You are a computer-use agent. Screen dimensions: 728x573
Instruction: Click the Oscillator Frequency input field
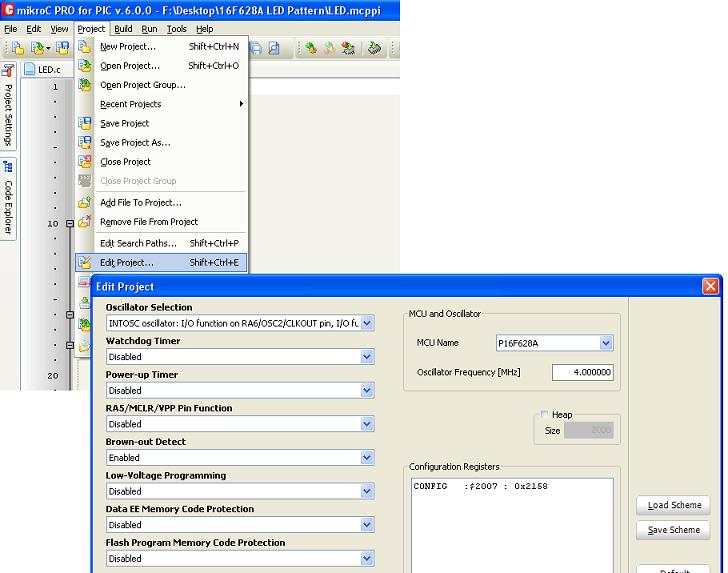tap(582, 372)
